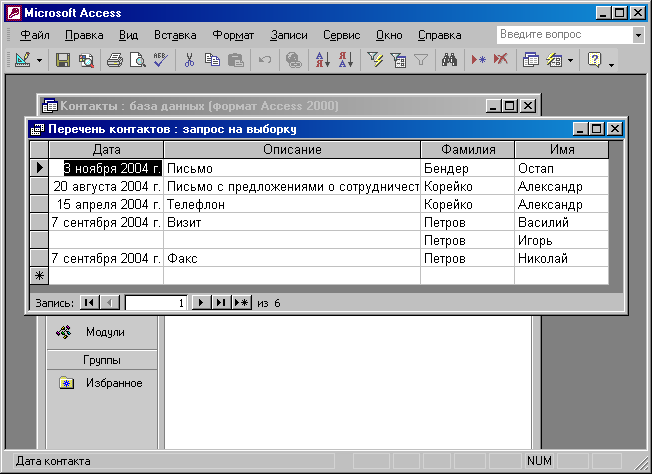Screen dimensions: 652x474
Task: Click the View design mode toolbar icon
Action: [x=22, y=60]
